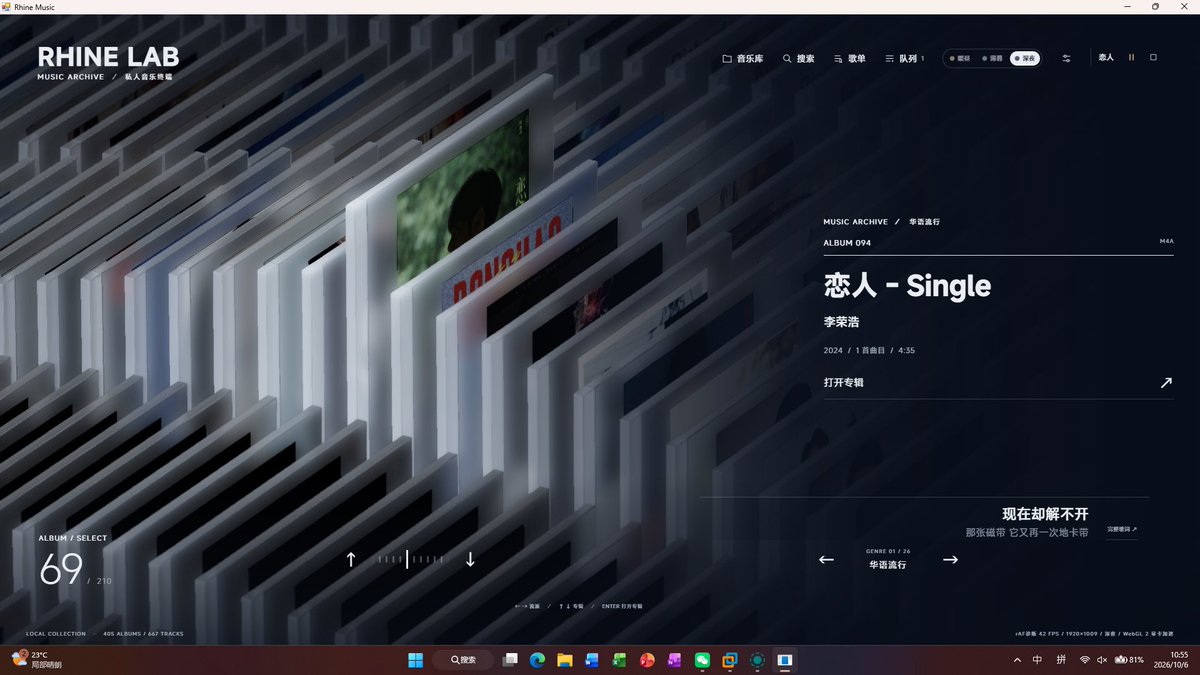Open the clock showing 10:55
The height and width of the screenshot is (675, 1200).
tap(1170, 660)
